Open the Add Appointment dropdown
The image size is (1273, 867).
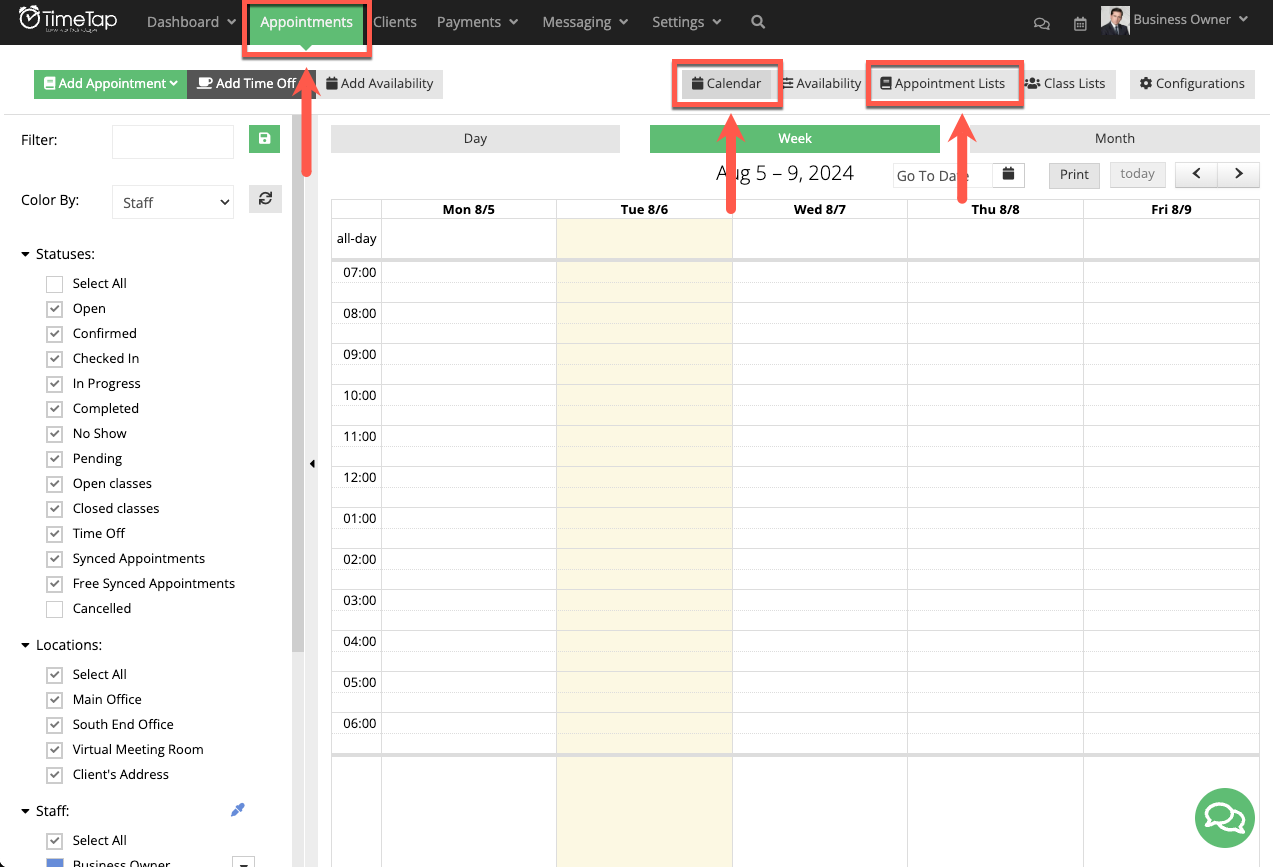point(109,84)
